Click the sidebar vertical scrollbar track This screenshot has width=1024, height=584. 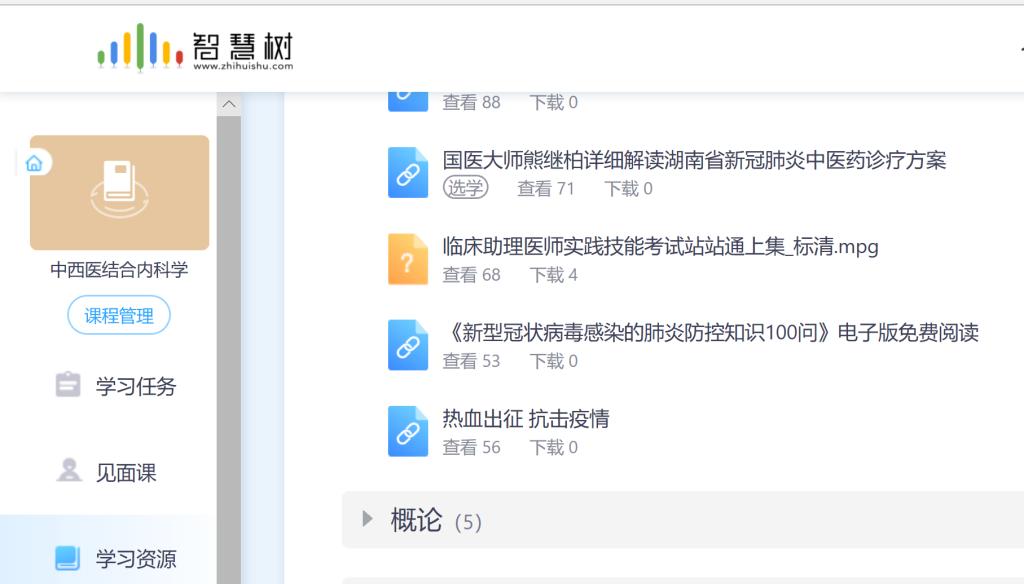pos(229,349)
